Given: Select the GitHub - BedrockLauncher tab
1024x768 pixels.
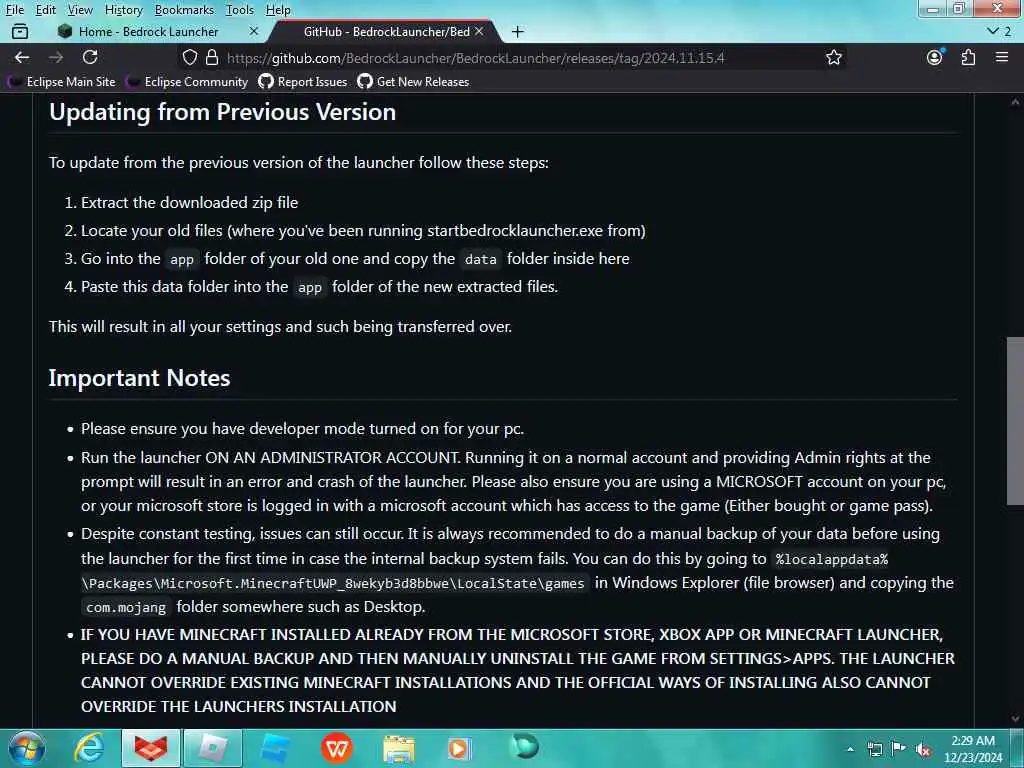Looking at the screenshot, I should click(385, 31).
